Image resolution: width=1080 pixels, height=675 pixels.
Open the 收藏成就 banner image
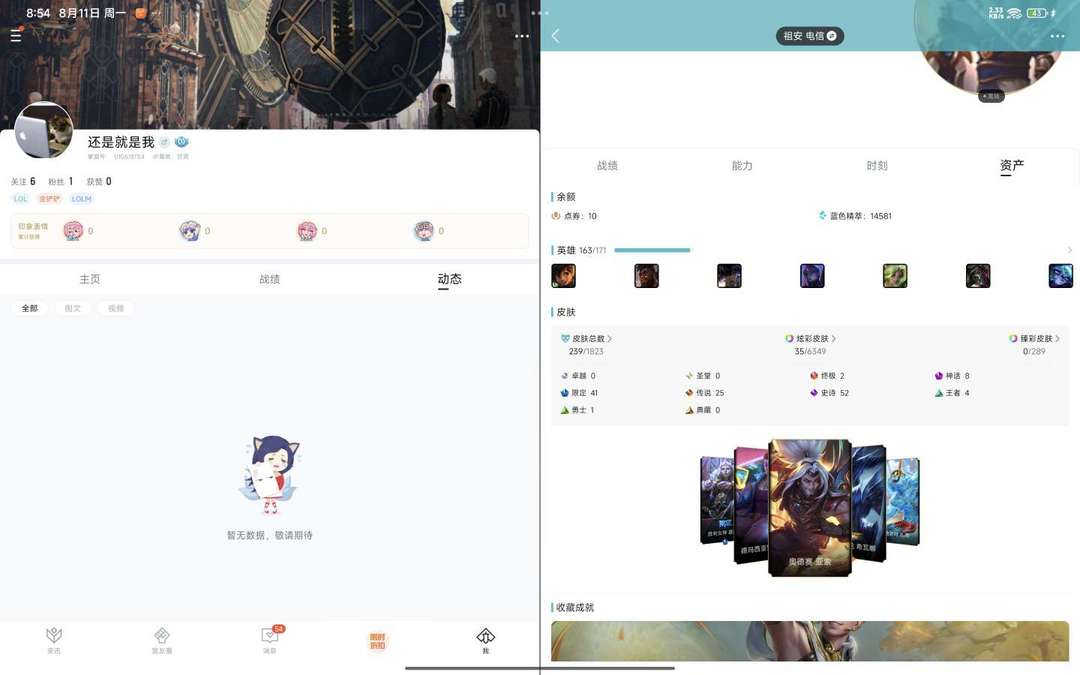tap(810, 641)
